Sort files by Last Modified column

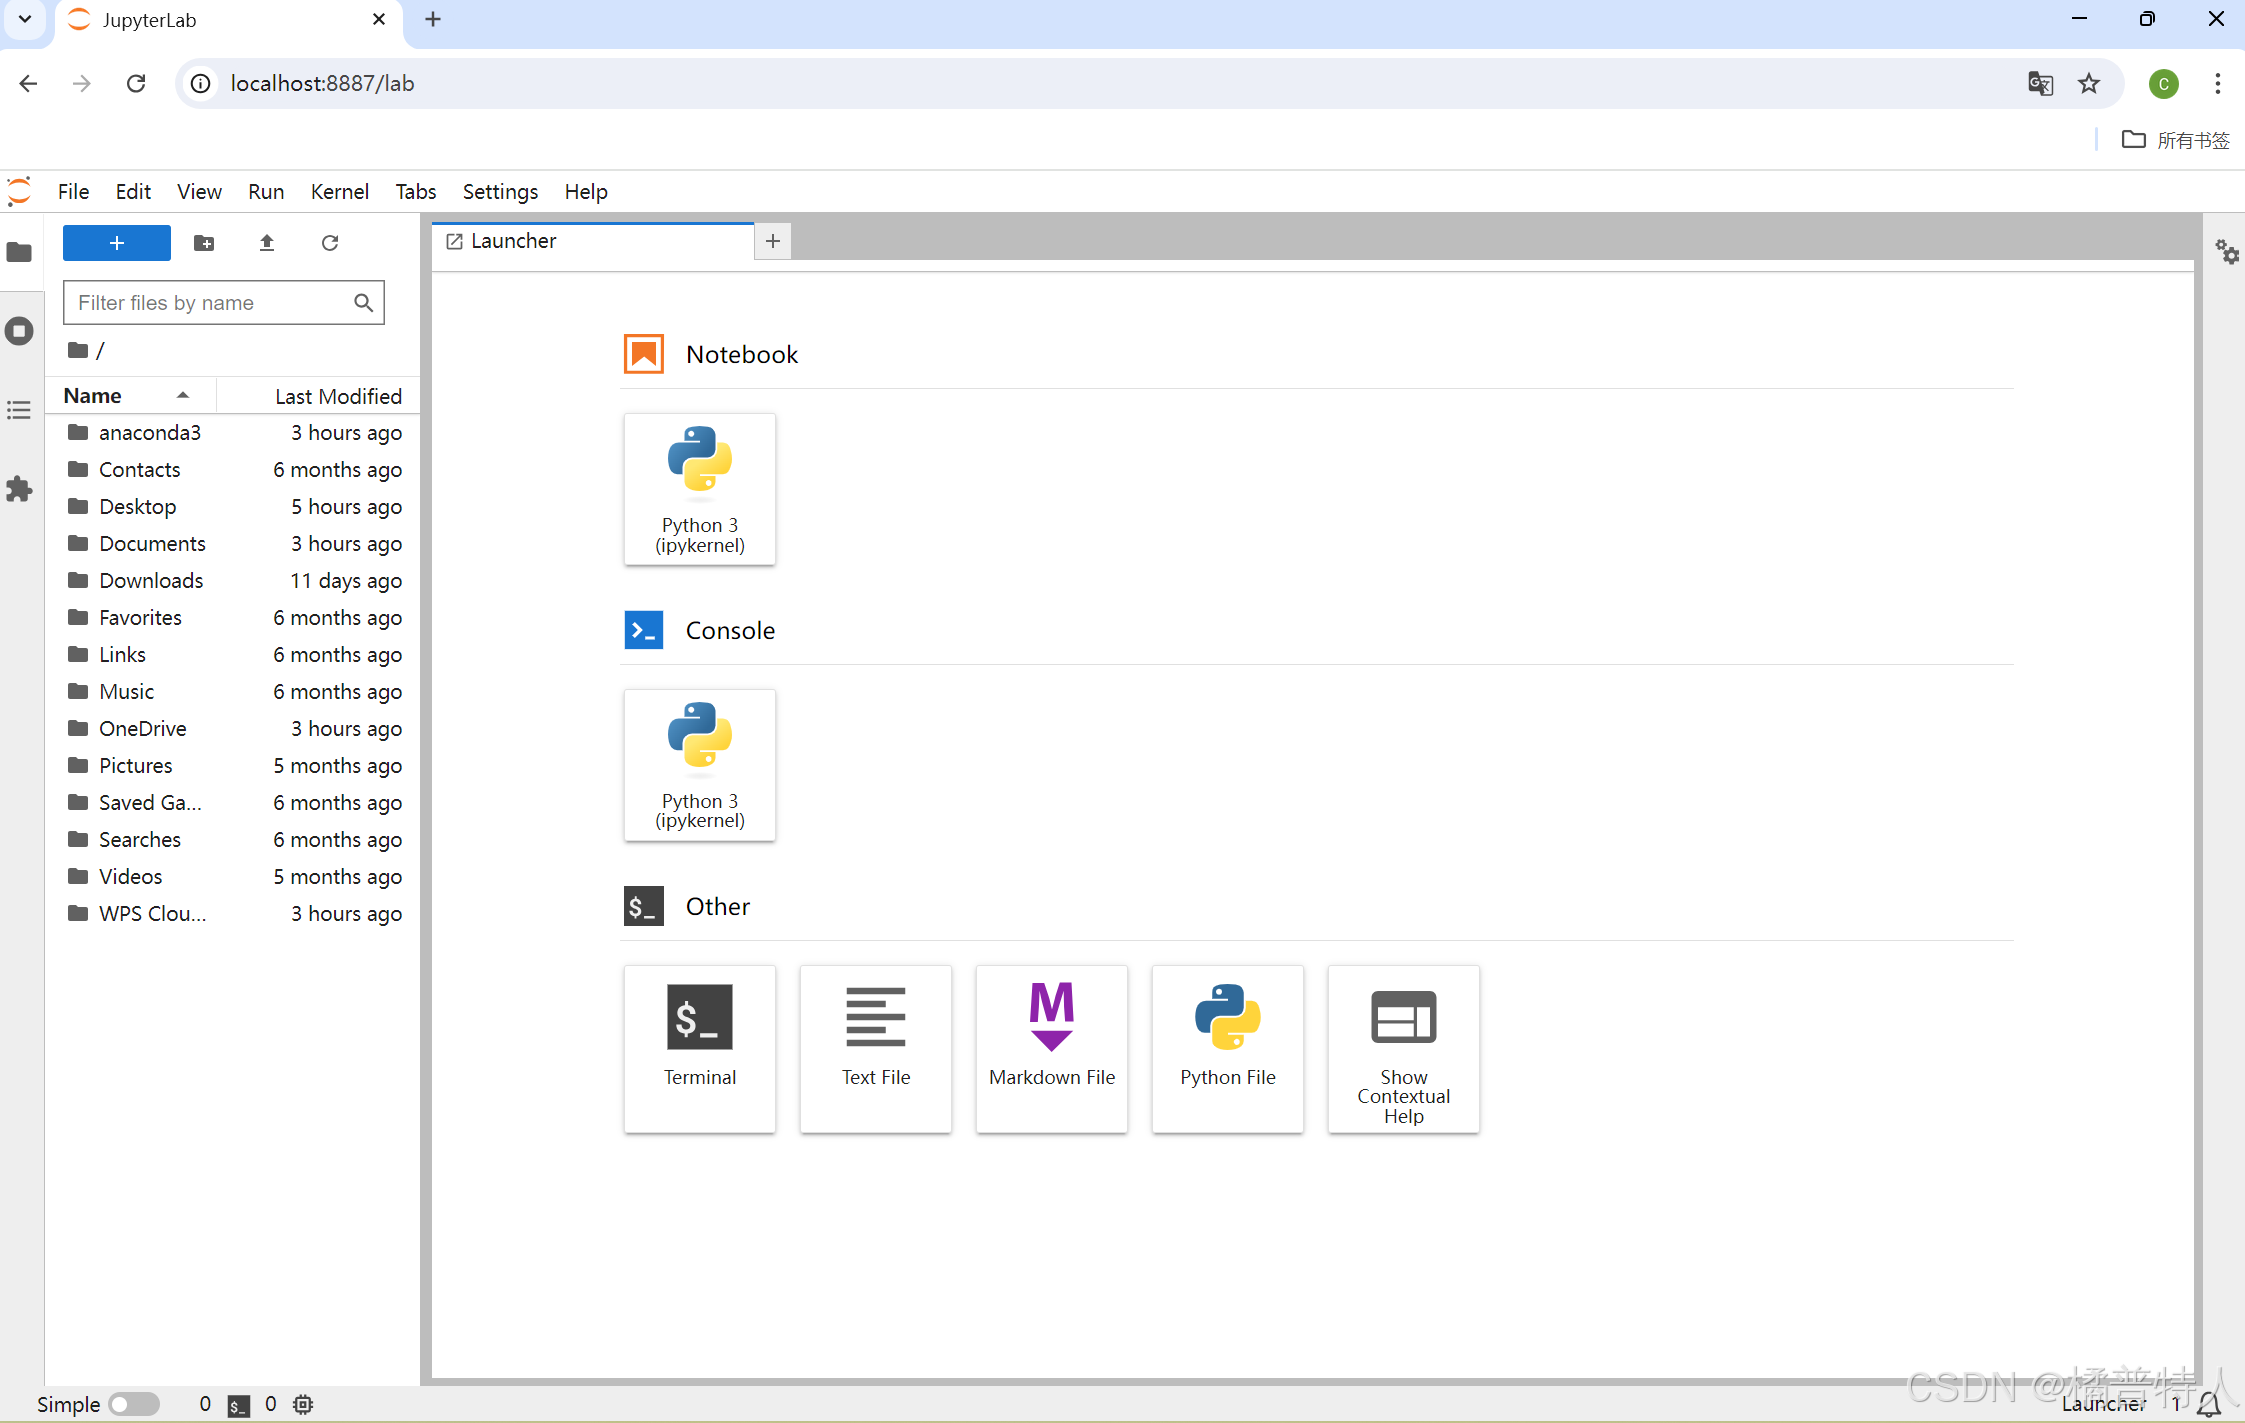319,396
